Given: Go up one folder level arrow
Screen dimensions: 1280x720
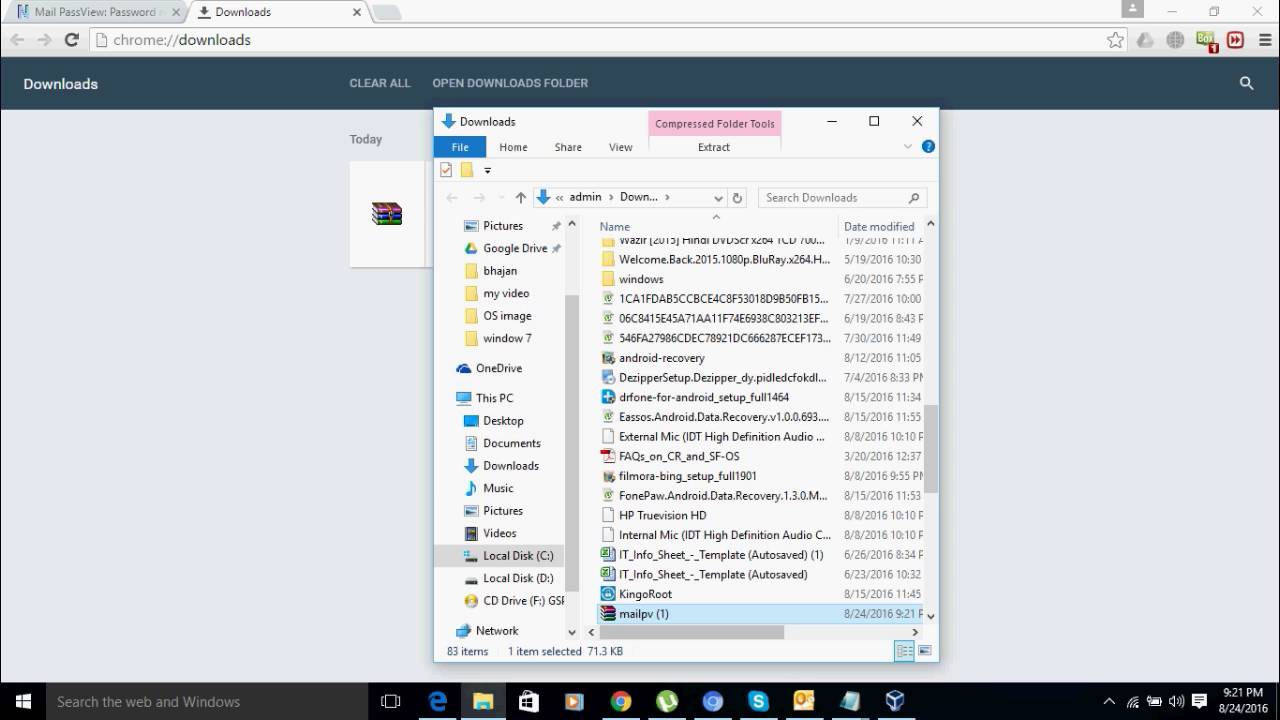Looking at the screenshot, I should point(520,198).
